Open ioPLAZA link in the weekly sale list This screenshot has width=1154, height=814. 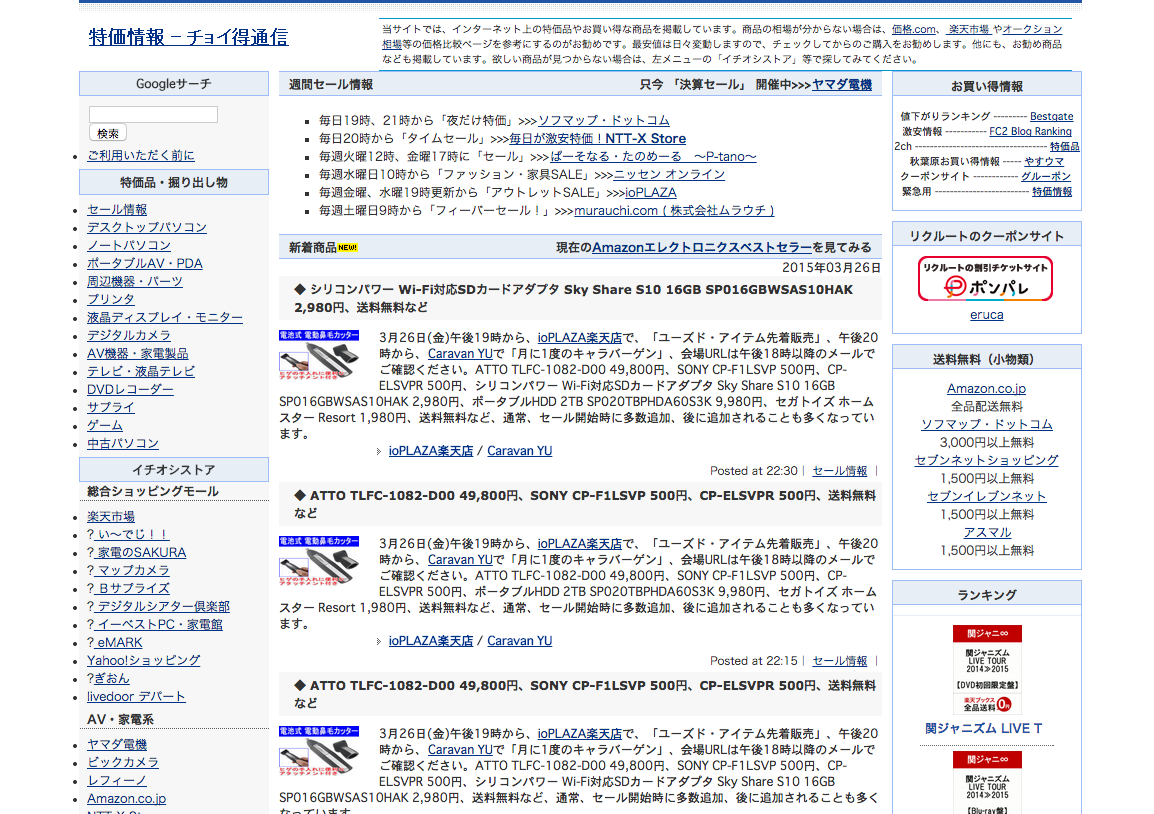[651, 193]
